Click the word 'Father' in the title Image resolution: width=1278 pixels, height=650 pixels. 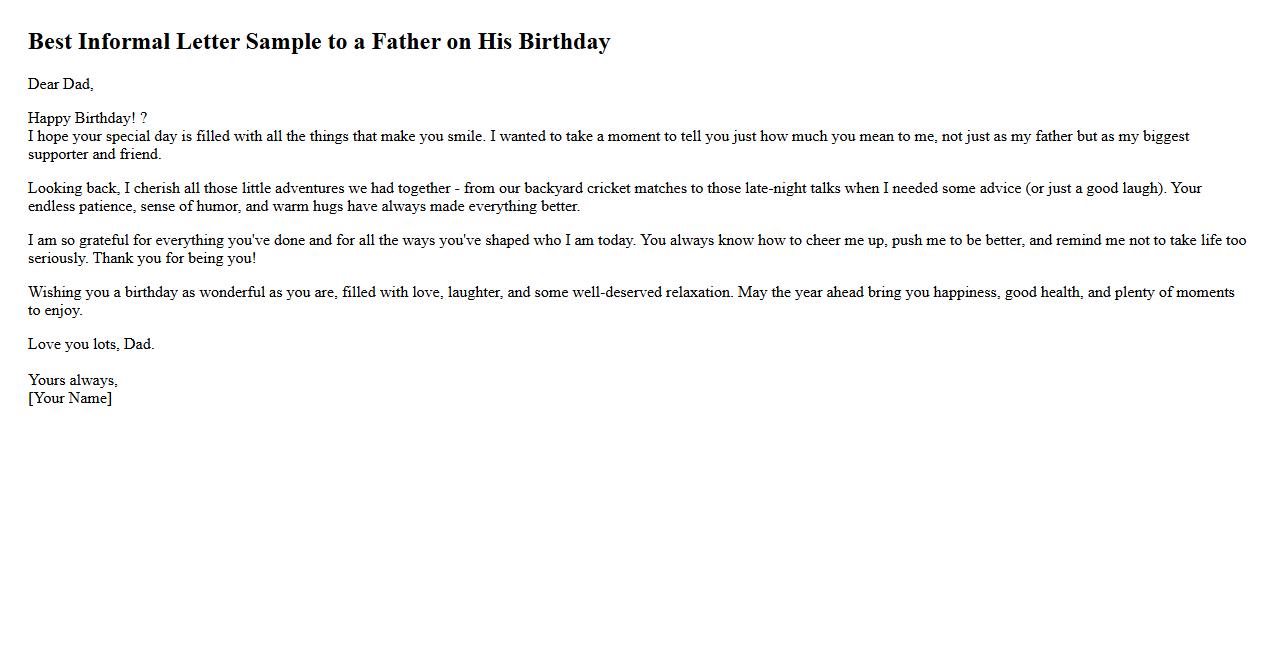pyautogui.click(x=406, y=42)
